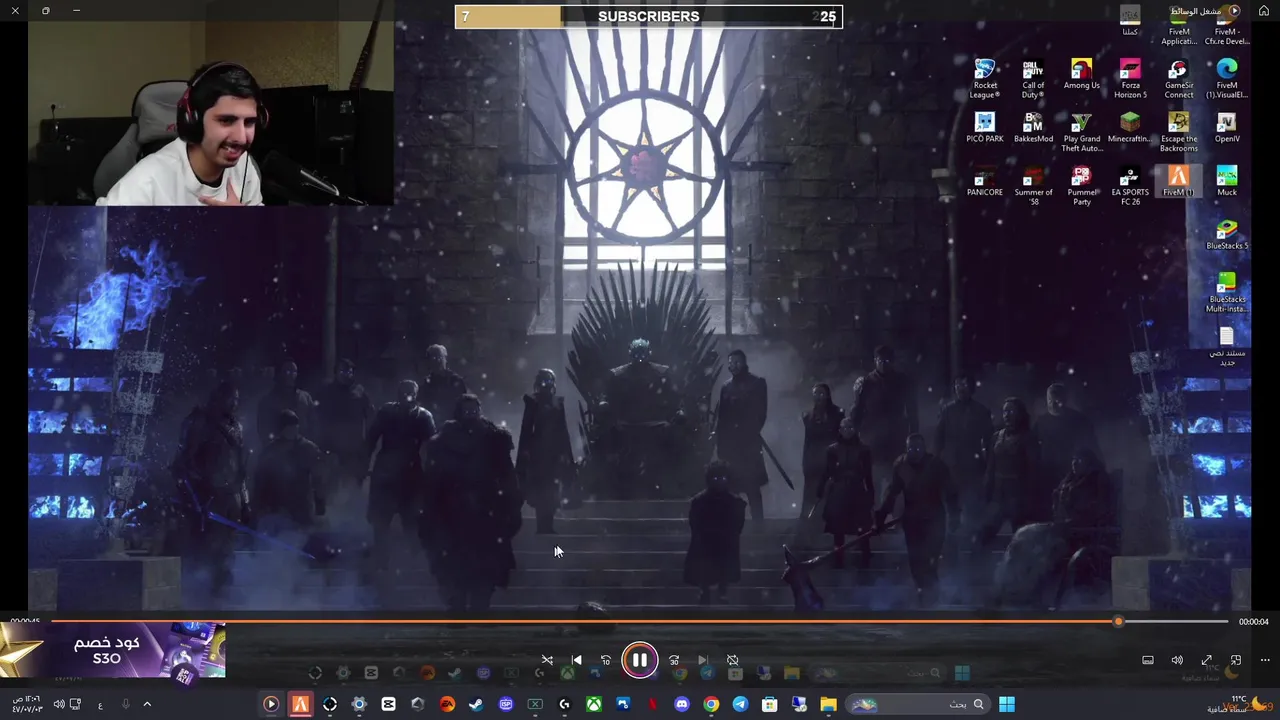Click the Media Player taskbar icon
The width and height of the screenshot is (1280, 720).
coord(270,704)
